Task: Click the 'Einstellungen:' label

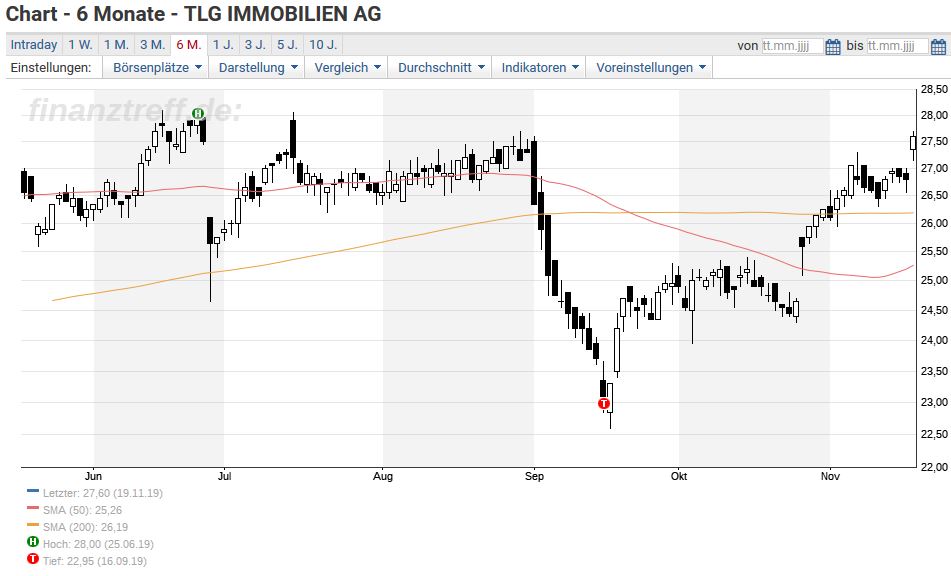Action: click(x=51, y=67)
